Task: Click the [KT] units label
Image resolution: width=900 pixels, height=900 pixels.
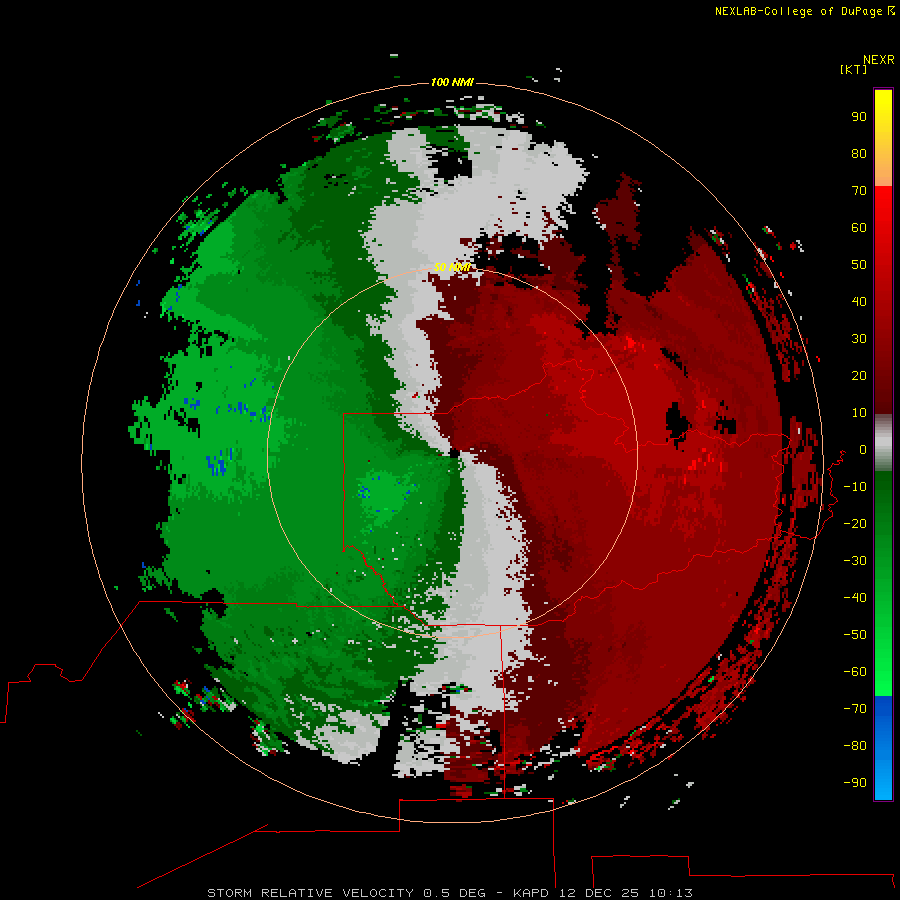Action: (x=853, y=69)
